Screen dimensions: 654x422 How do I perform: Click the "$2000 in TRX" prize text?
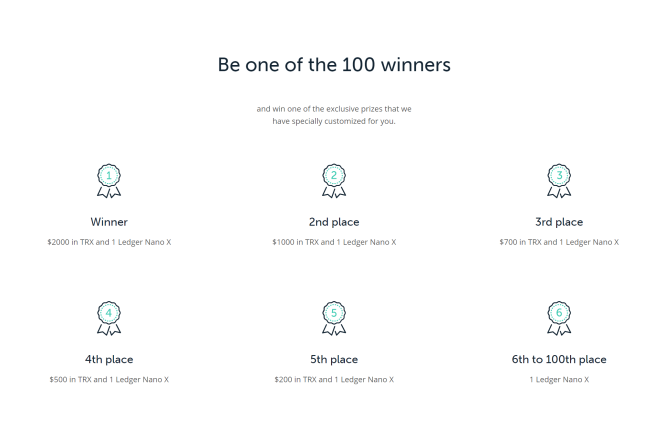point(109,242)
